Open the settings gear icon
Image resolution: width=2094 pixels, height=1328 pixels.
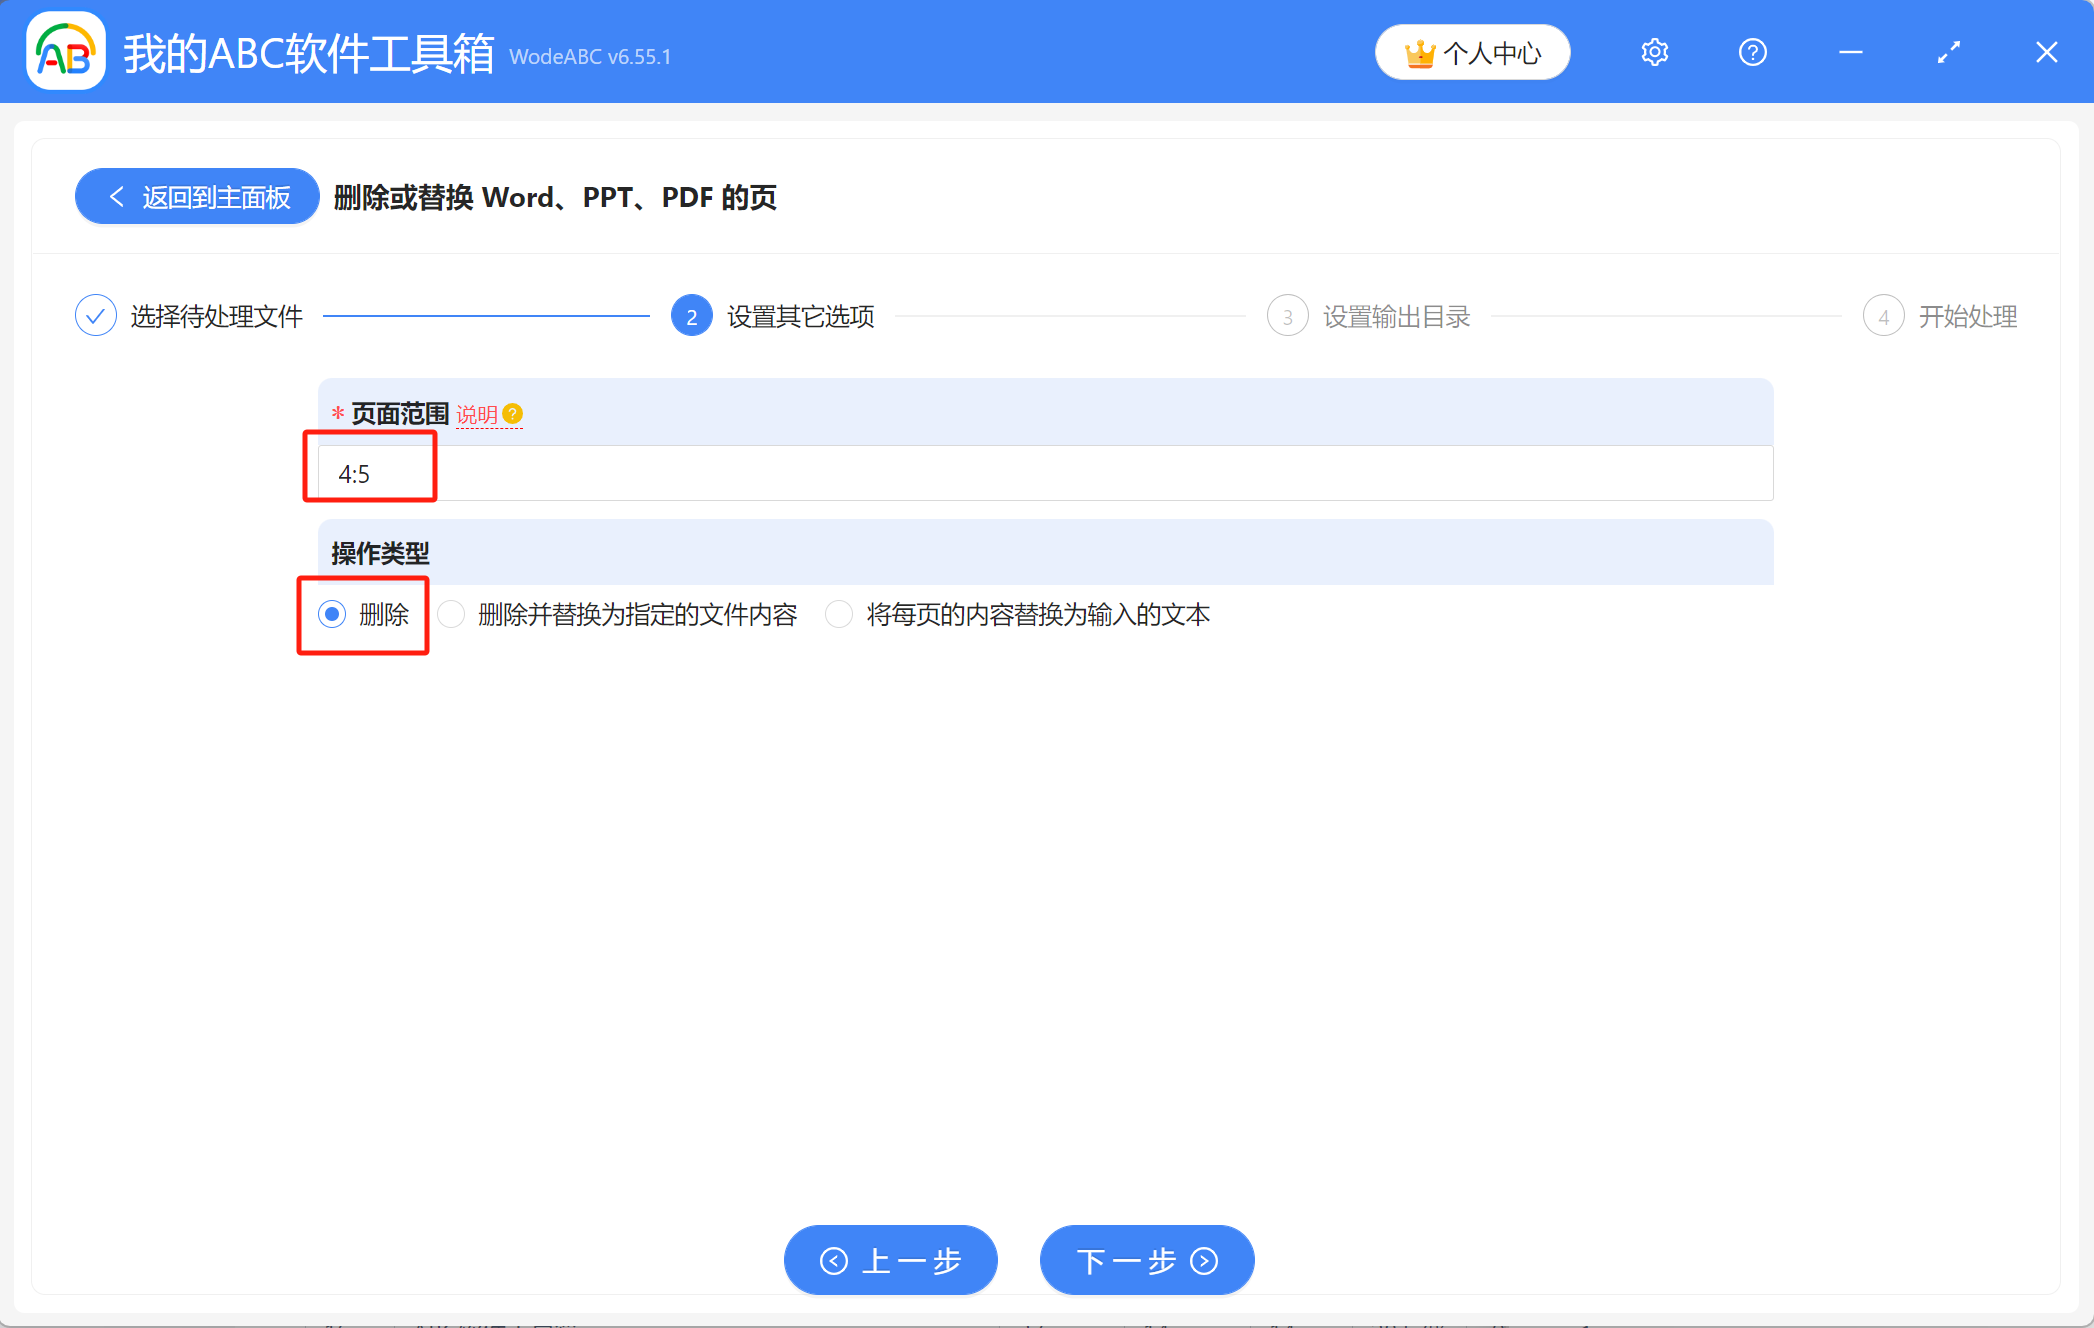[1654, 52]
